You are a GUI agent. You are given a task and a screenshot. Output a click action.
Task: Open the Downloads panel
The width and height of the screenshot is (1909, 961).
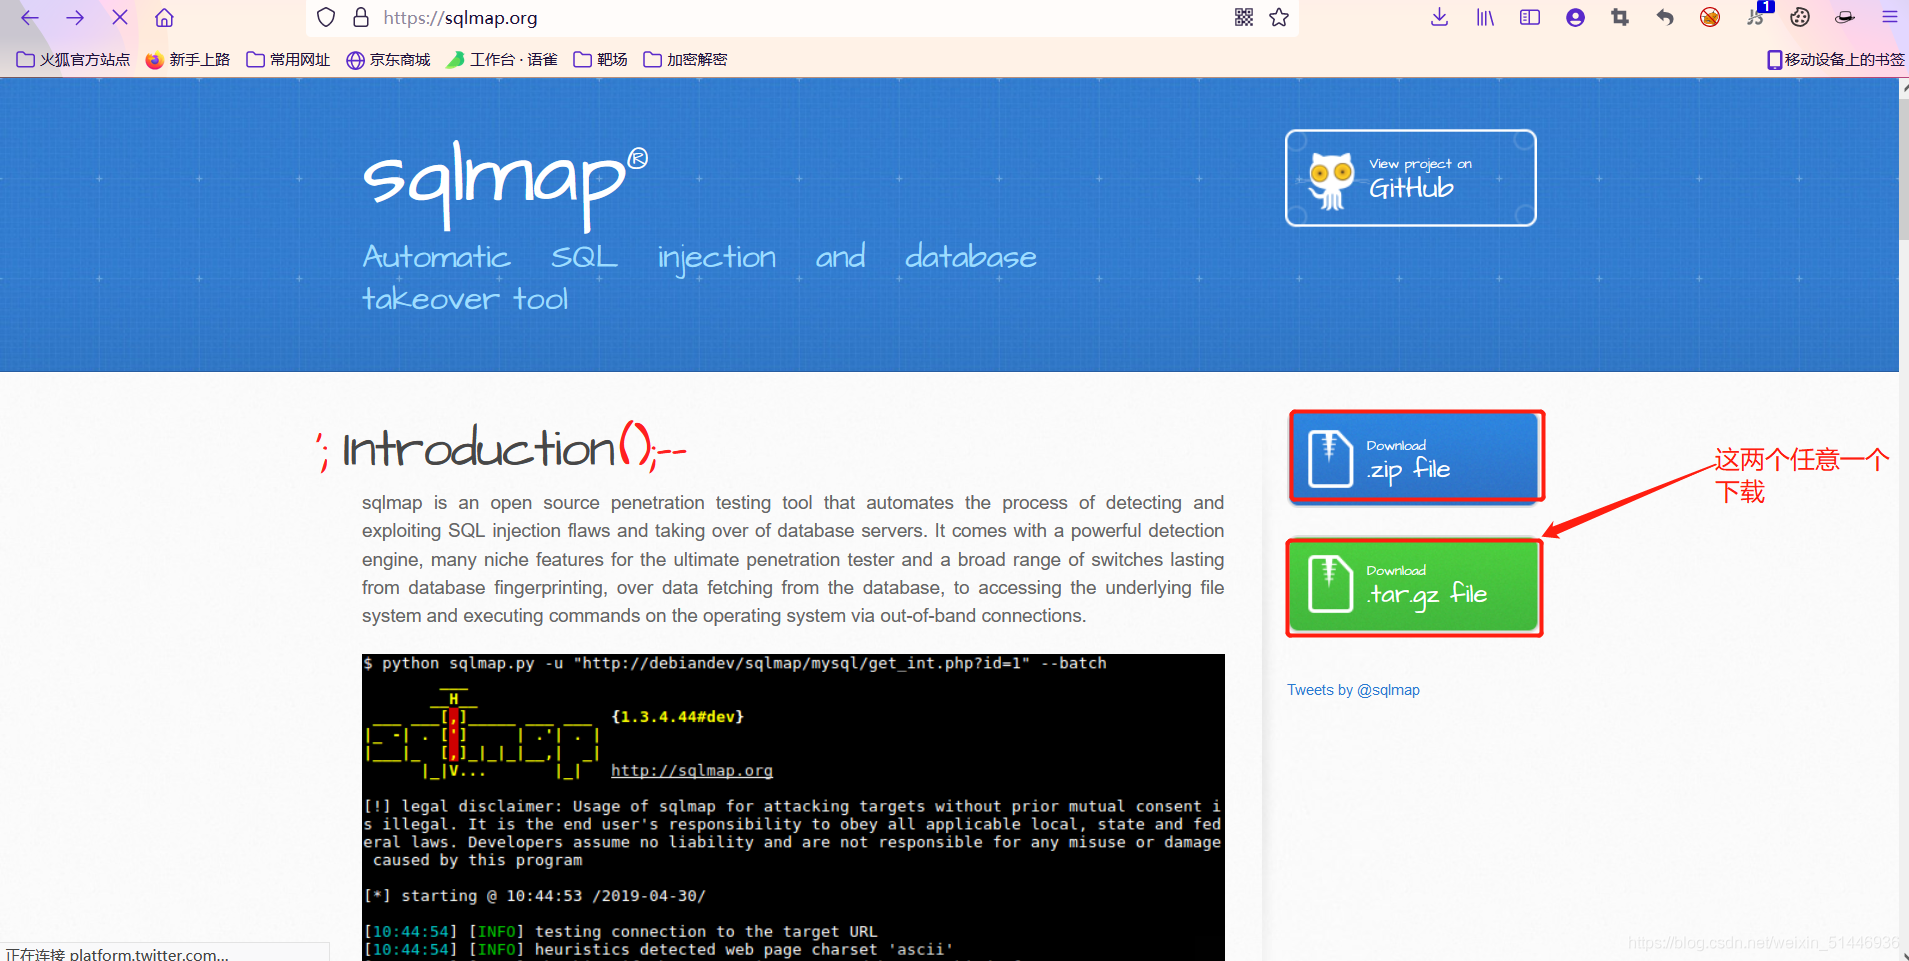pos(1439,17)
